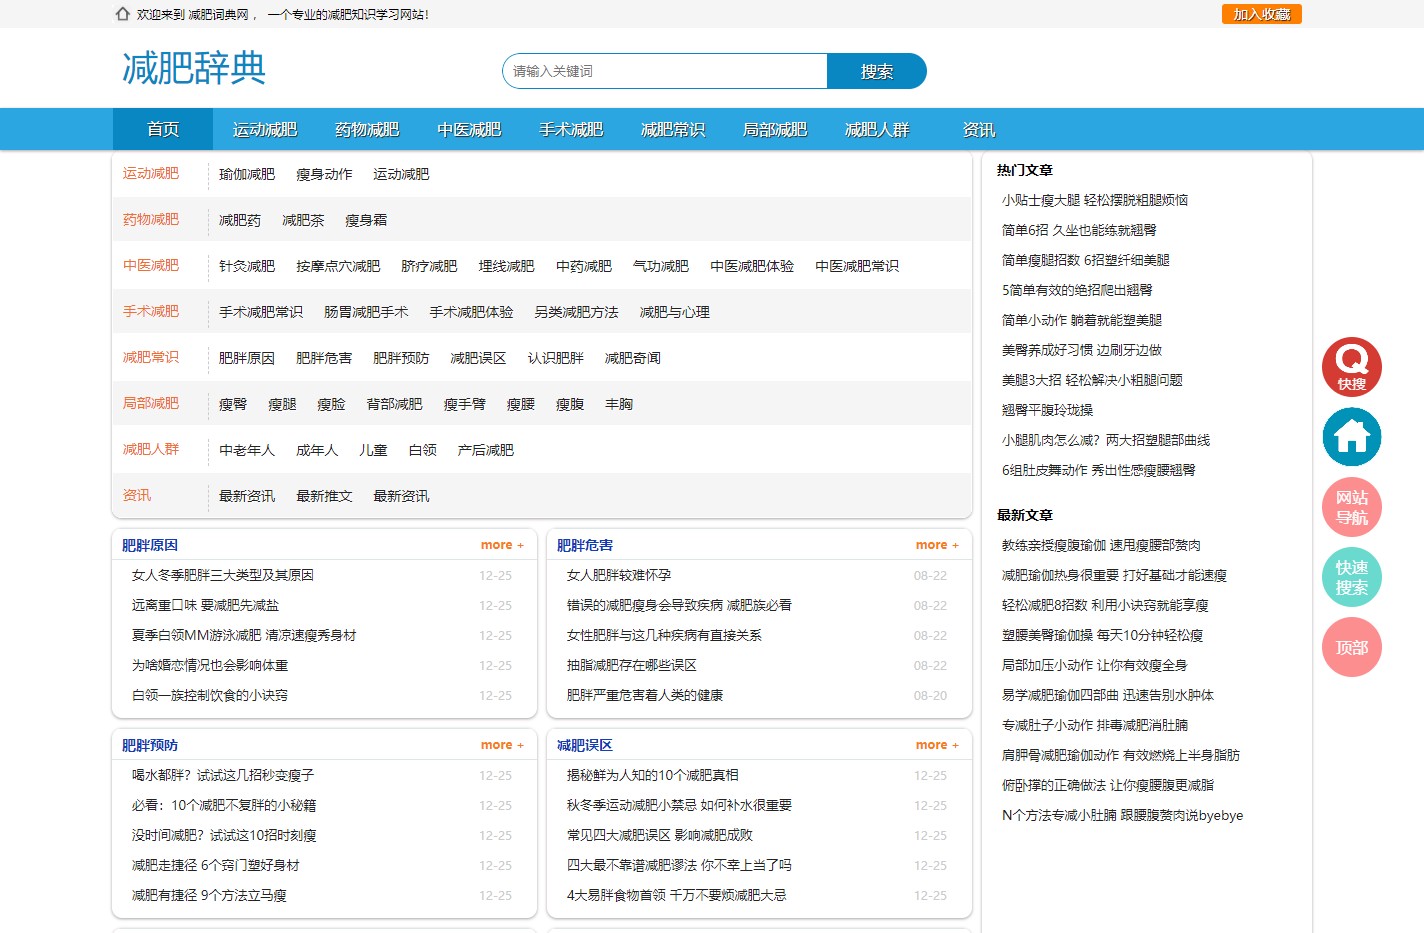Open the 药物减肥 navigation menu item

(x=367, y=129)
